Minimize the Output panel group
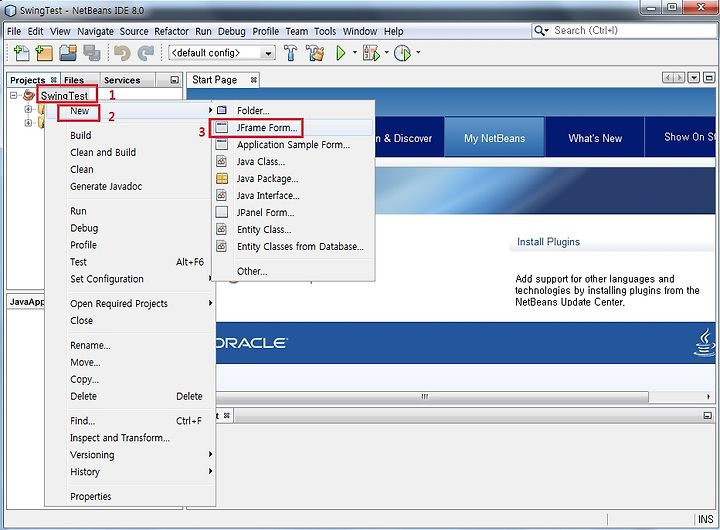 tap(708, 416)
